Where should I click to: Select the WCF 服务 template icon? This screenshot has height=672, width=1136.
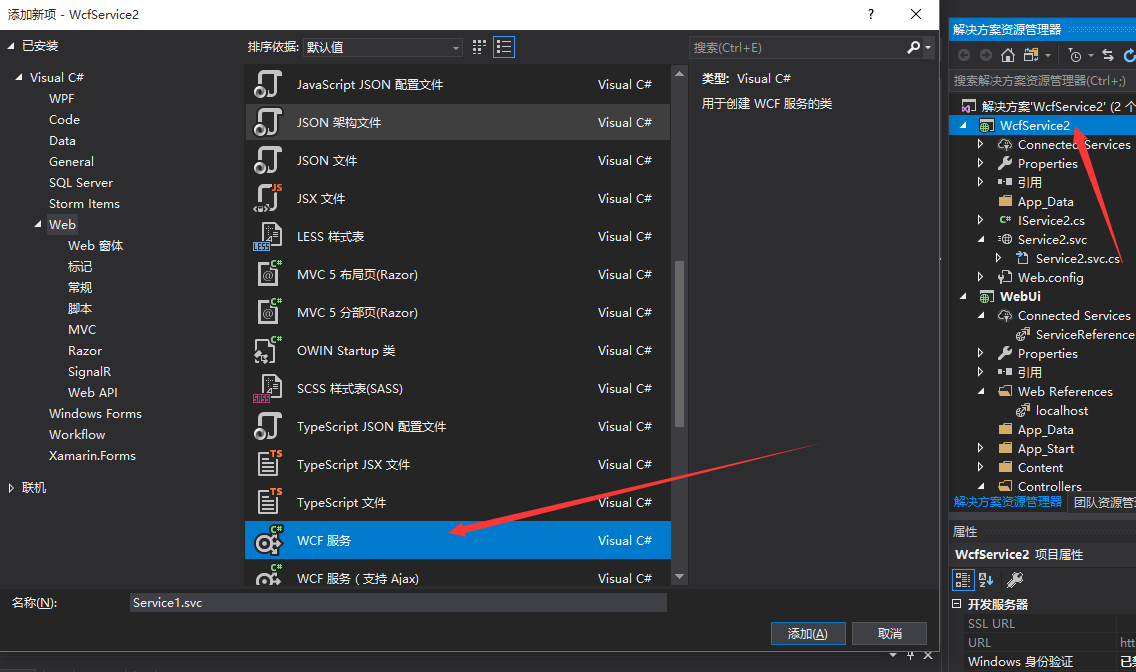click(x=268, y=539)
